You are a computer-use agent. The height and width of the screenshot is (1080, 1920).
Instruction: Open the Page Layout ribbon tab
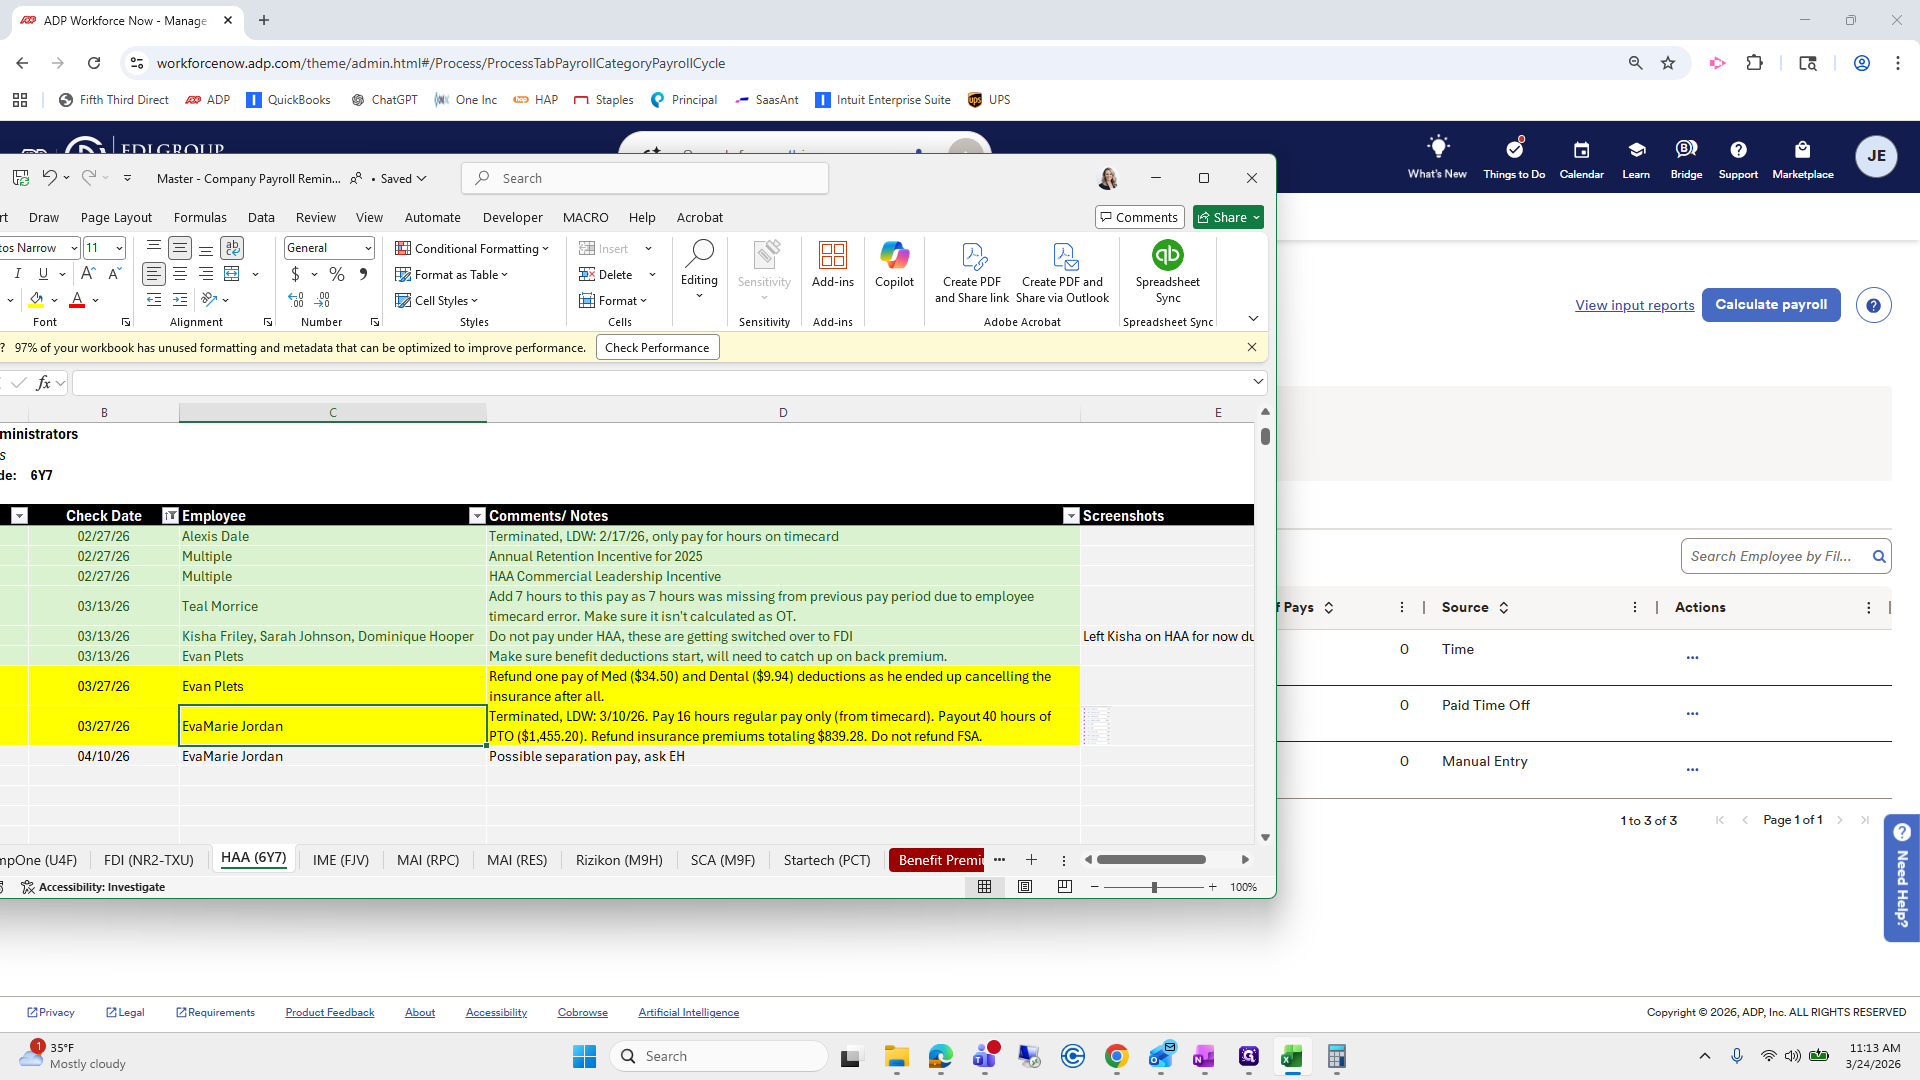[116, 217]
